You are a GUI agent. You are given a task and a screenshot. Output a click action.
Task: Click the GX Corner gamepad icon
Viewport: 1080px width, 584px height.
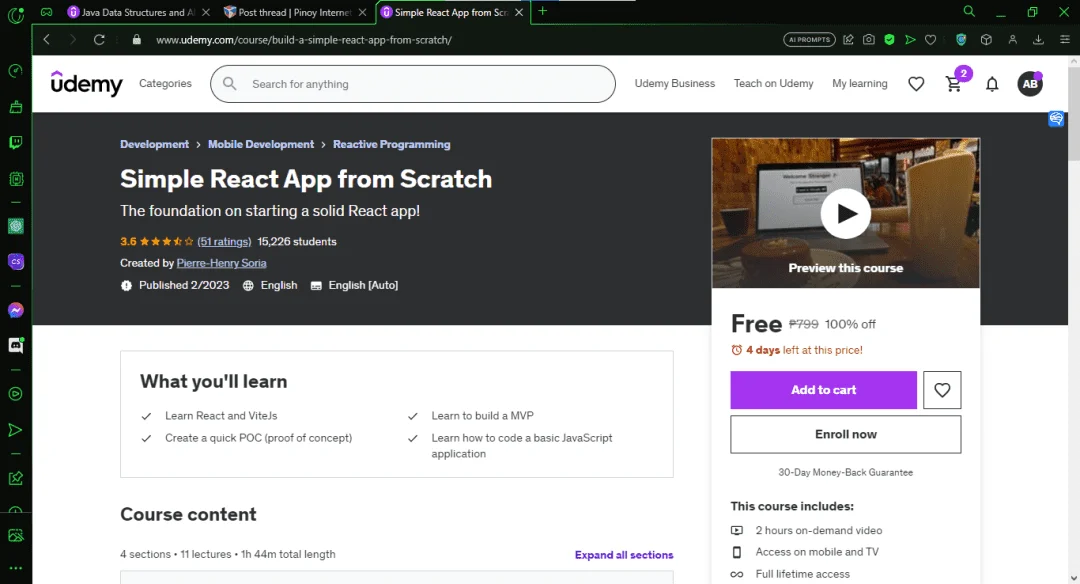[x=46, y=12]
